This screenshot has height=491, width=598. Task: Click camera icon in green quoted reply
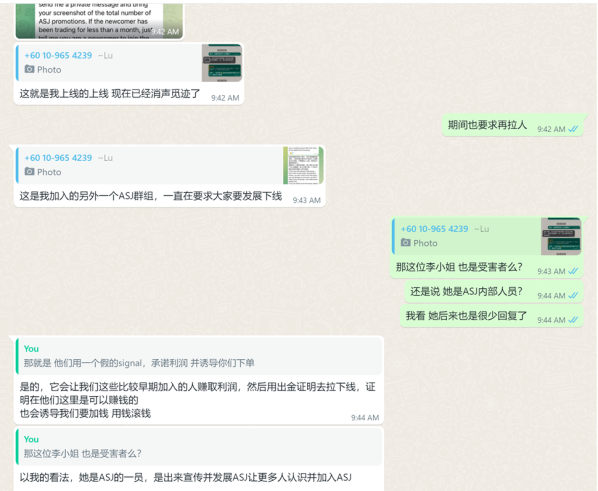tap(405, 242)
